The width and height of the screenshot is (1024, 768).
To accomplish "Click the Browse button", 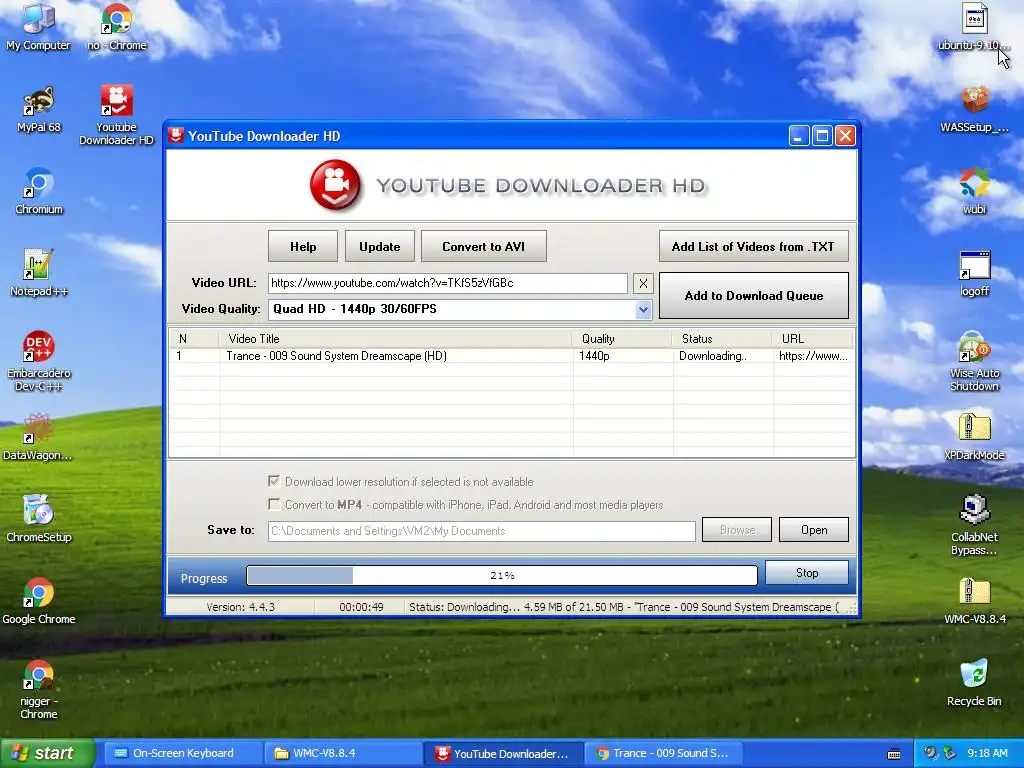I will 737,530.
